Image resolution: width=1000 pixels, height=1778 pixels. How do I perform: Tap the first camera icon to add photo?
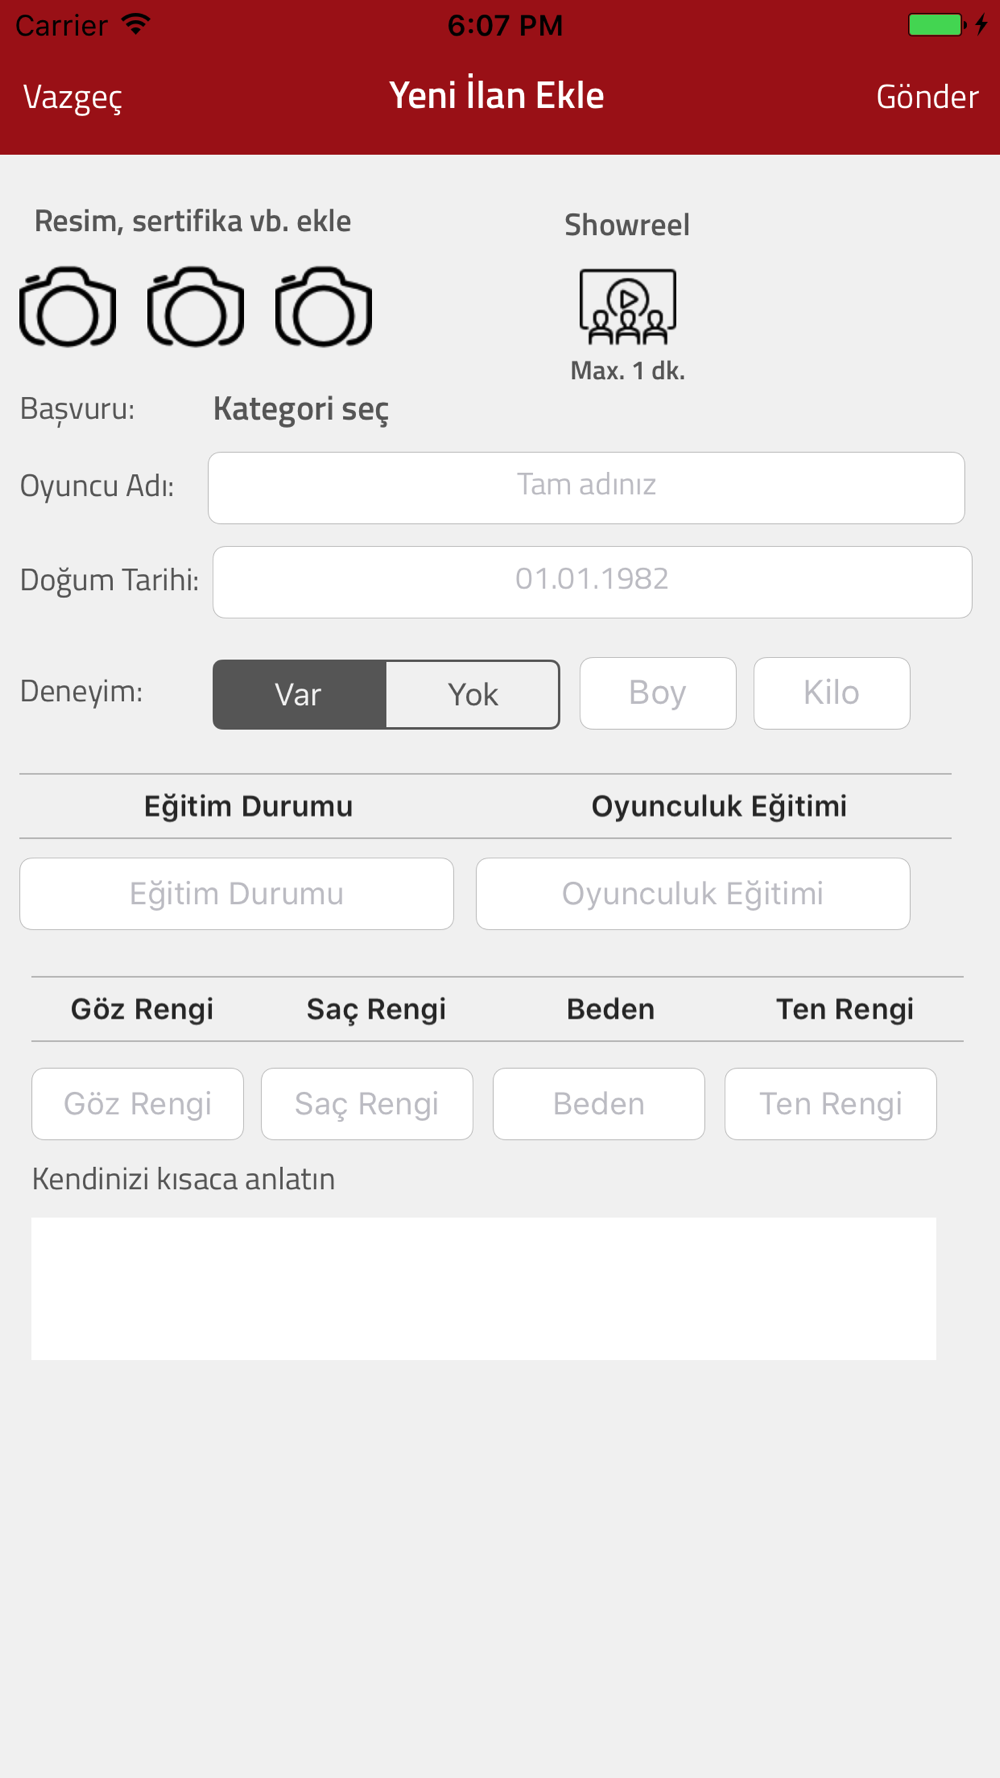pos(68,306)
